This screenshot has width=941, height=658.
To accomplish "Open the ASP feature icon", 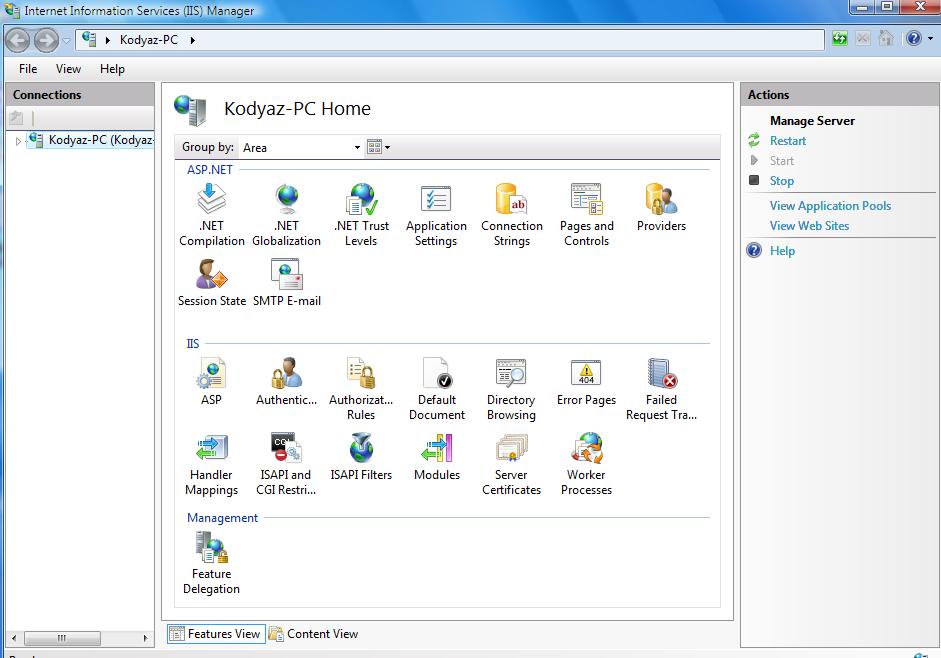I will pyautogui.click(x=211, y=382).
